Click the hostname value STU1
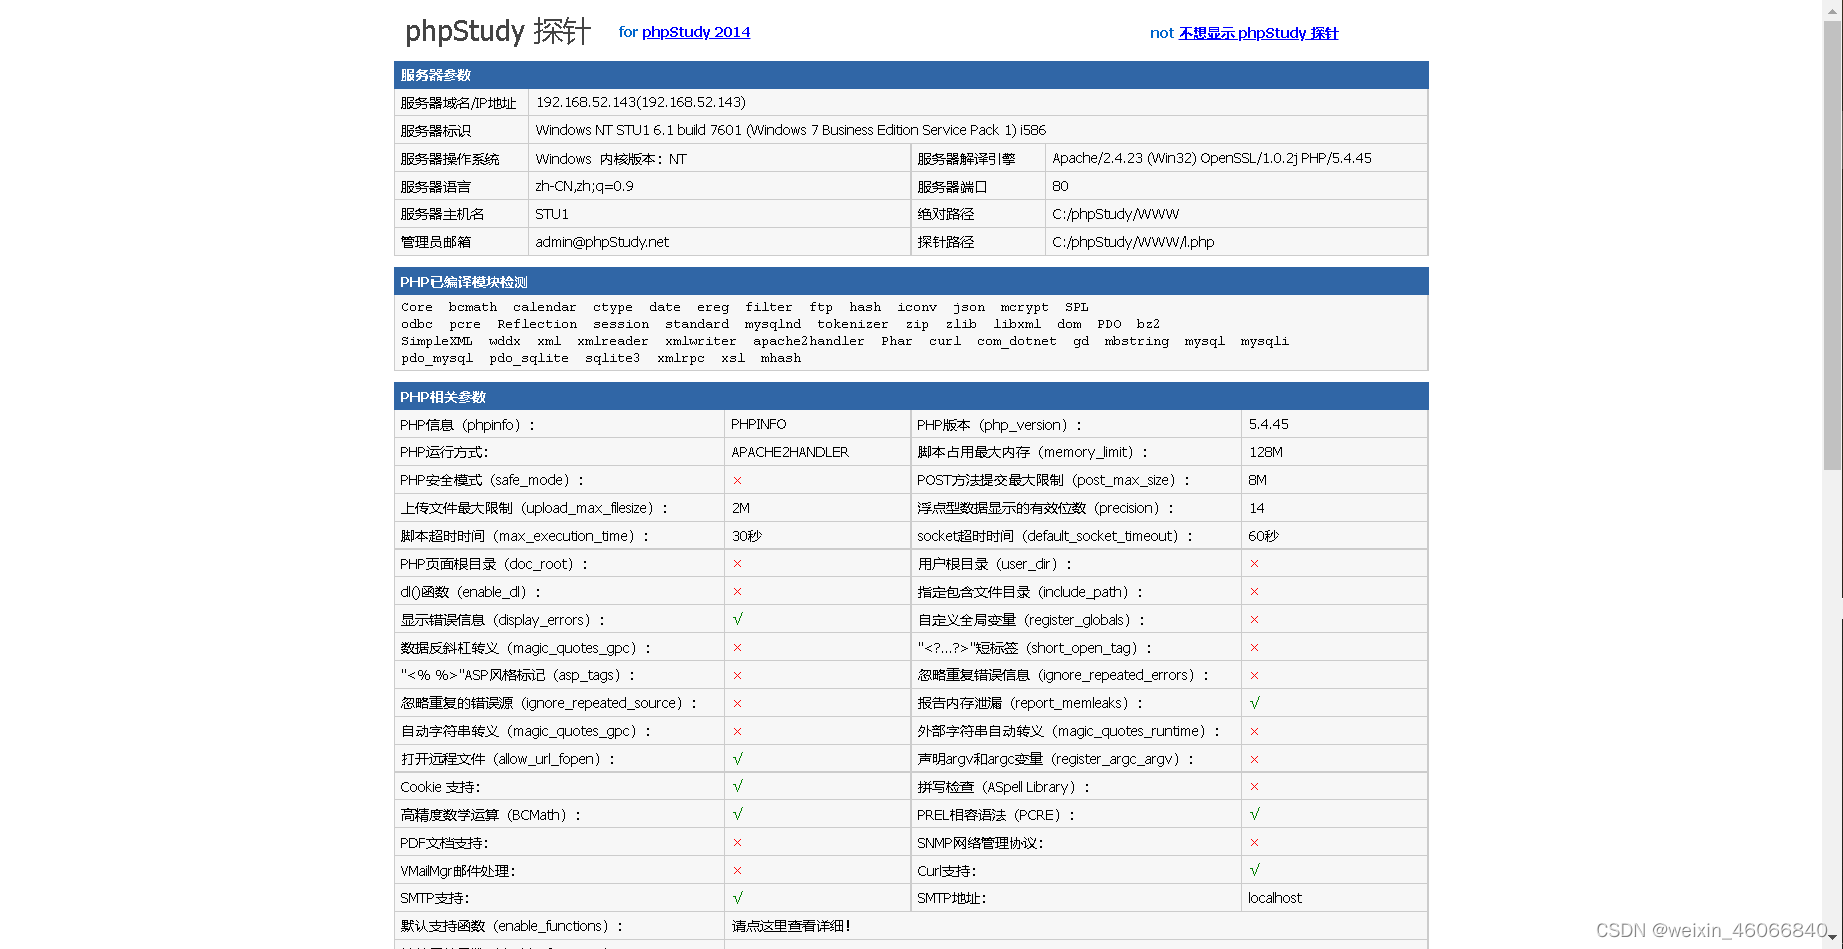 point(552,214)
